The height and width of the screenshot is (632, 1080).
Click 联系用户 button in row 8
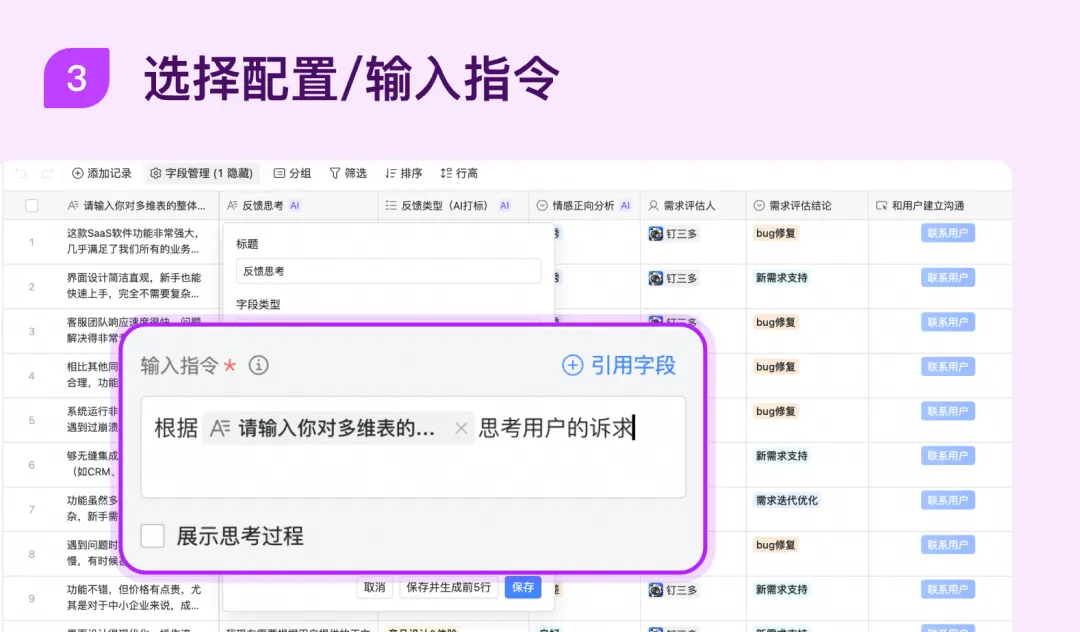(948, 545)
